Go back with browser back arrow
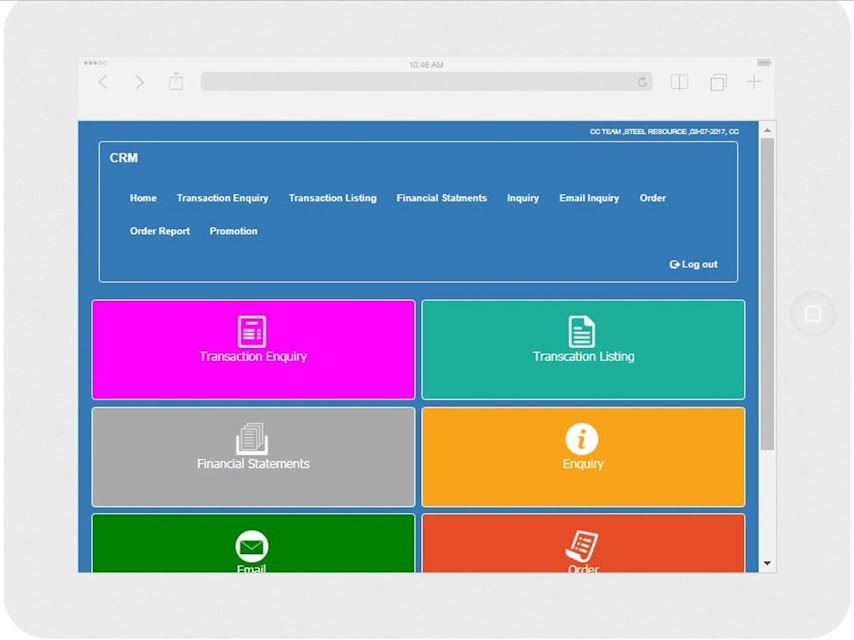The height and width of the screenshot is (640, 854). coord(102,82)
